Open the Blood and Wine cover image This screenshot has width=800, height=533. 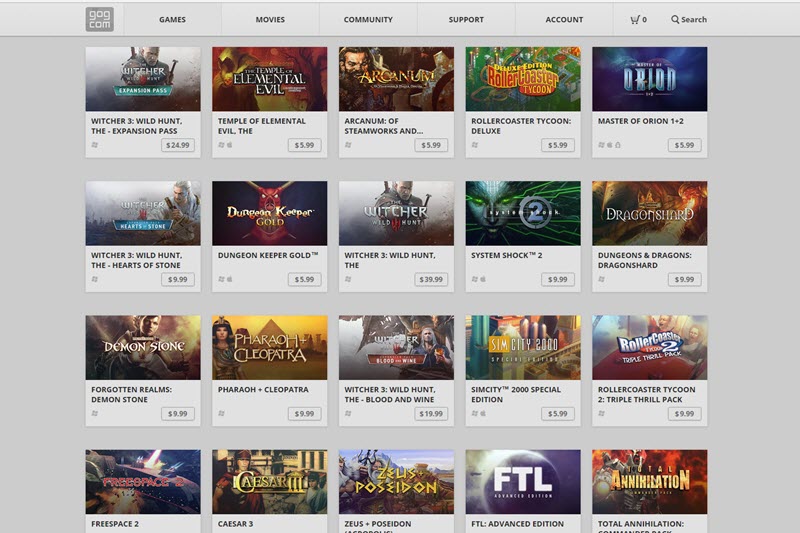coord(396,347)
